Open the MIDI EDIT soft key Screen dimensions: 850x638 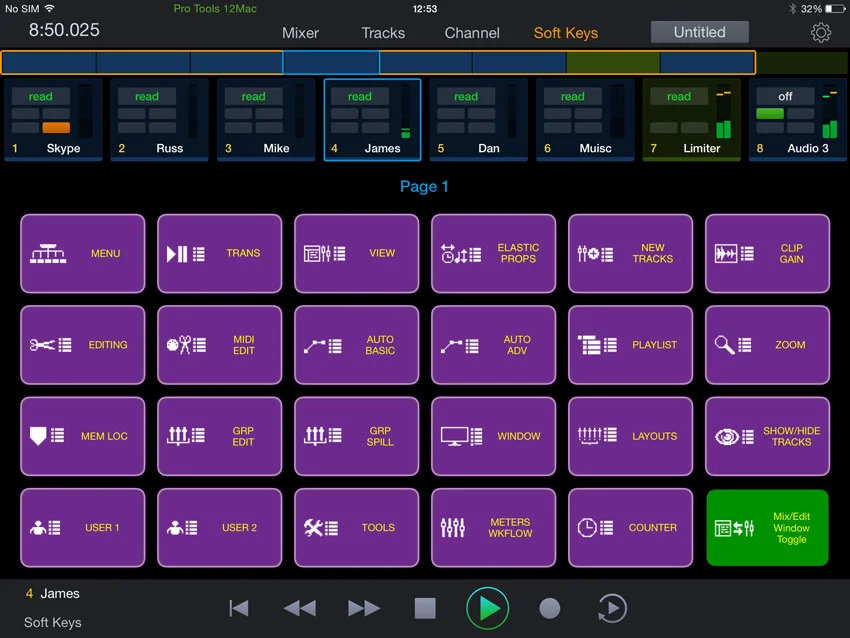220,345
